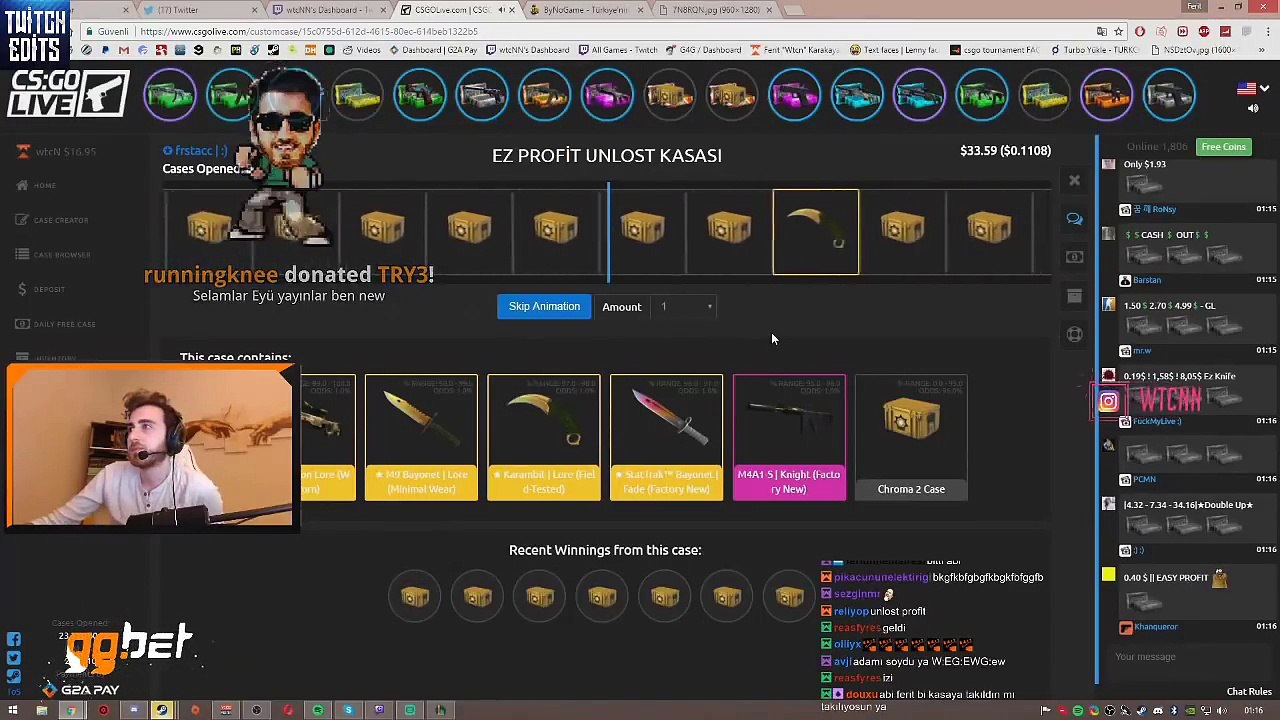Click the browser address bar URL
Screen dimensions: 1280x720
point(309,31)
